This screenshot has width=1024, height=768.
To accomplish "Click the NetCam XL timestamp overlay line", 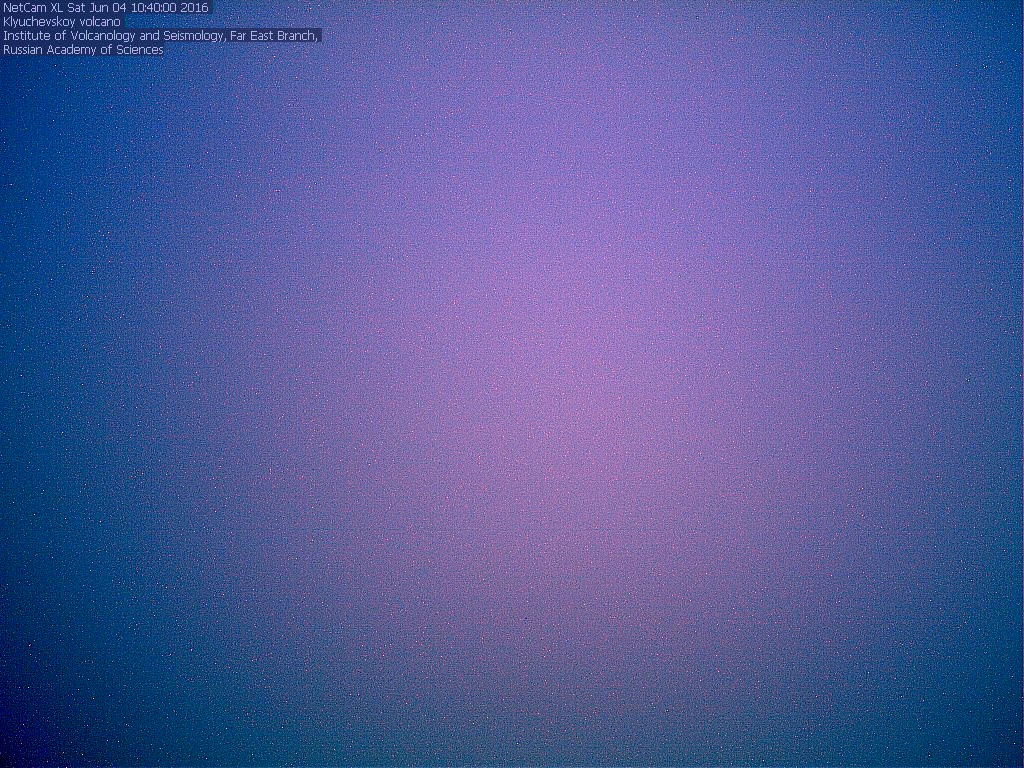I will pyautogui.click(x=106, y=8).
